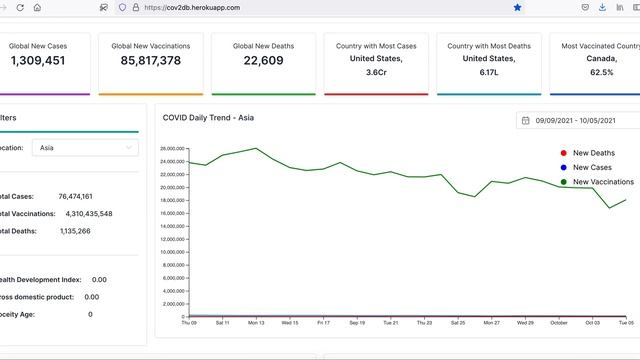Screen dimensions: 640x360
Task: Open the calendar icon in date range picker
Action: (x=526, y=120)
